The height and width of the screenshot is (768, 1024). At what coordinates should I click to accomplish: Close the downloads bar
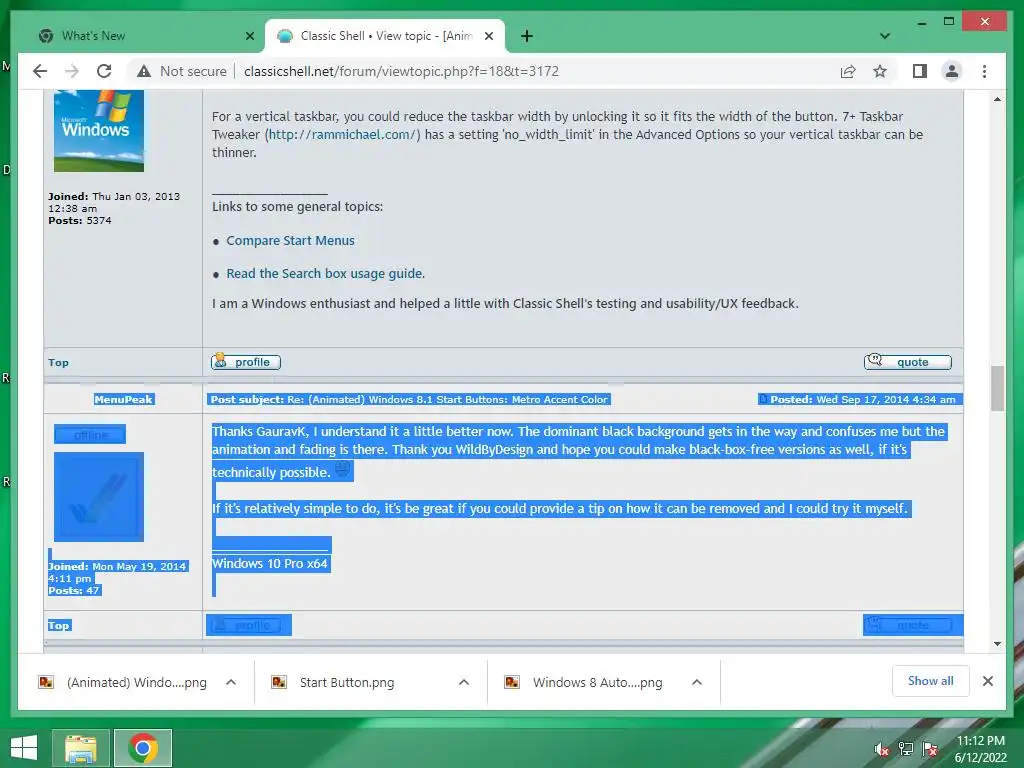tap(987, 681)
